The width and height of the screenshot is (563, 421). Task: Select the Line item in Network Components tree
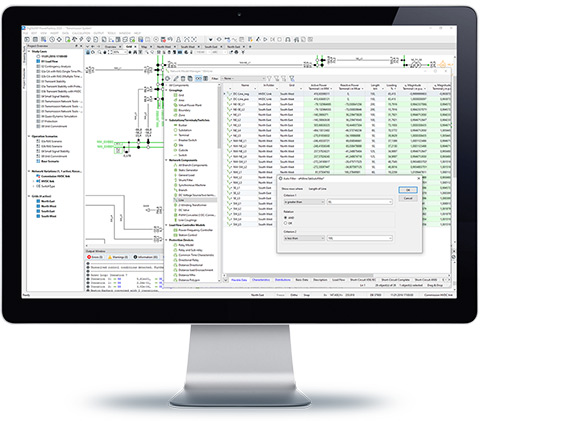coord(195,200)
